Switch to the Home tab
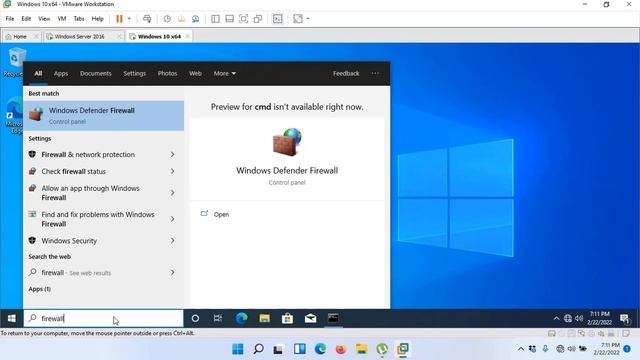 20,36
